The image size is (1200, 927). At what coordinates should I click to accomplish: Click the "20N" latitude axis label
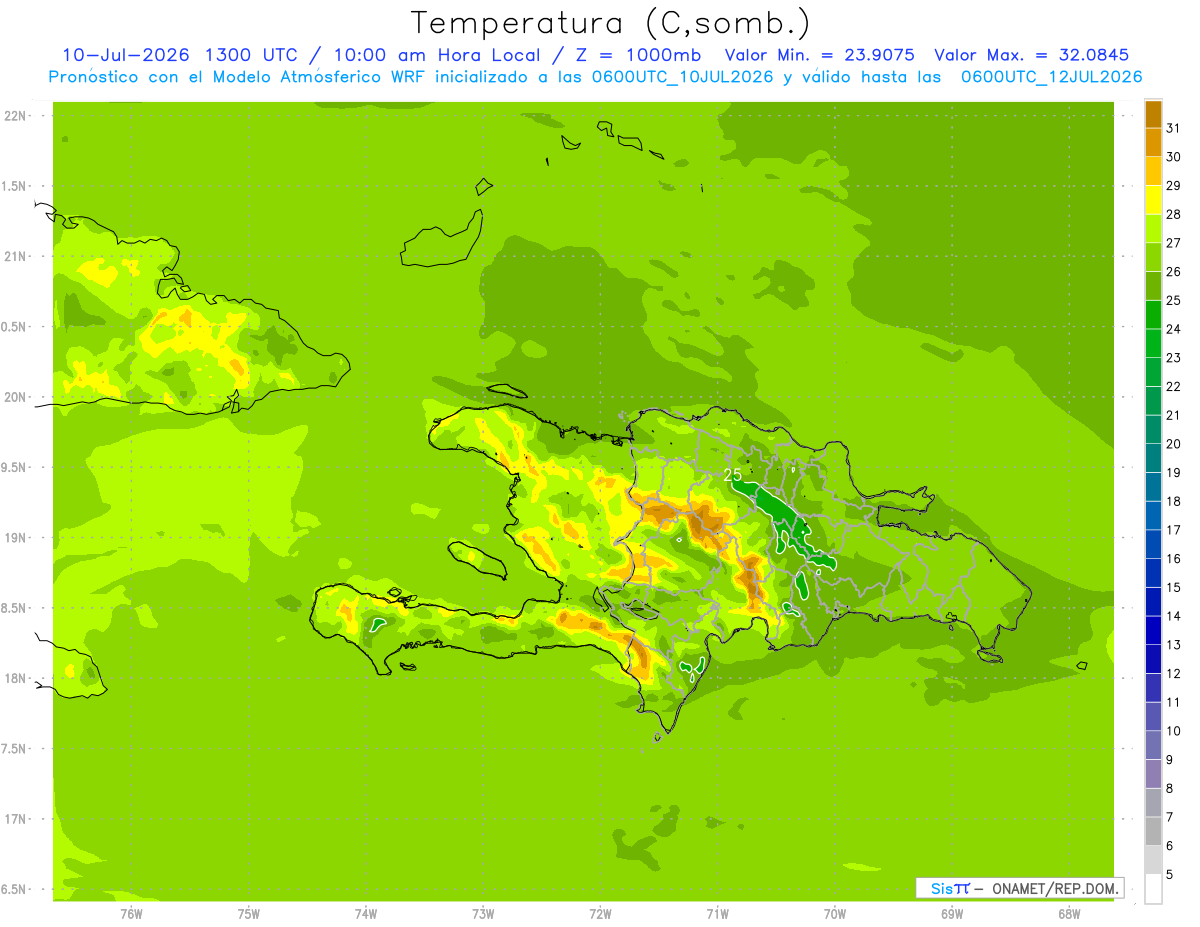(15, 397)
